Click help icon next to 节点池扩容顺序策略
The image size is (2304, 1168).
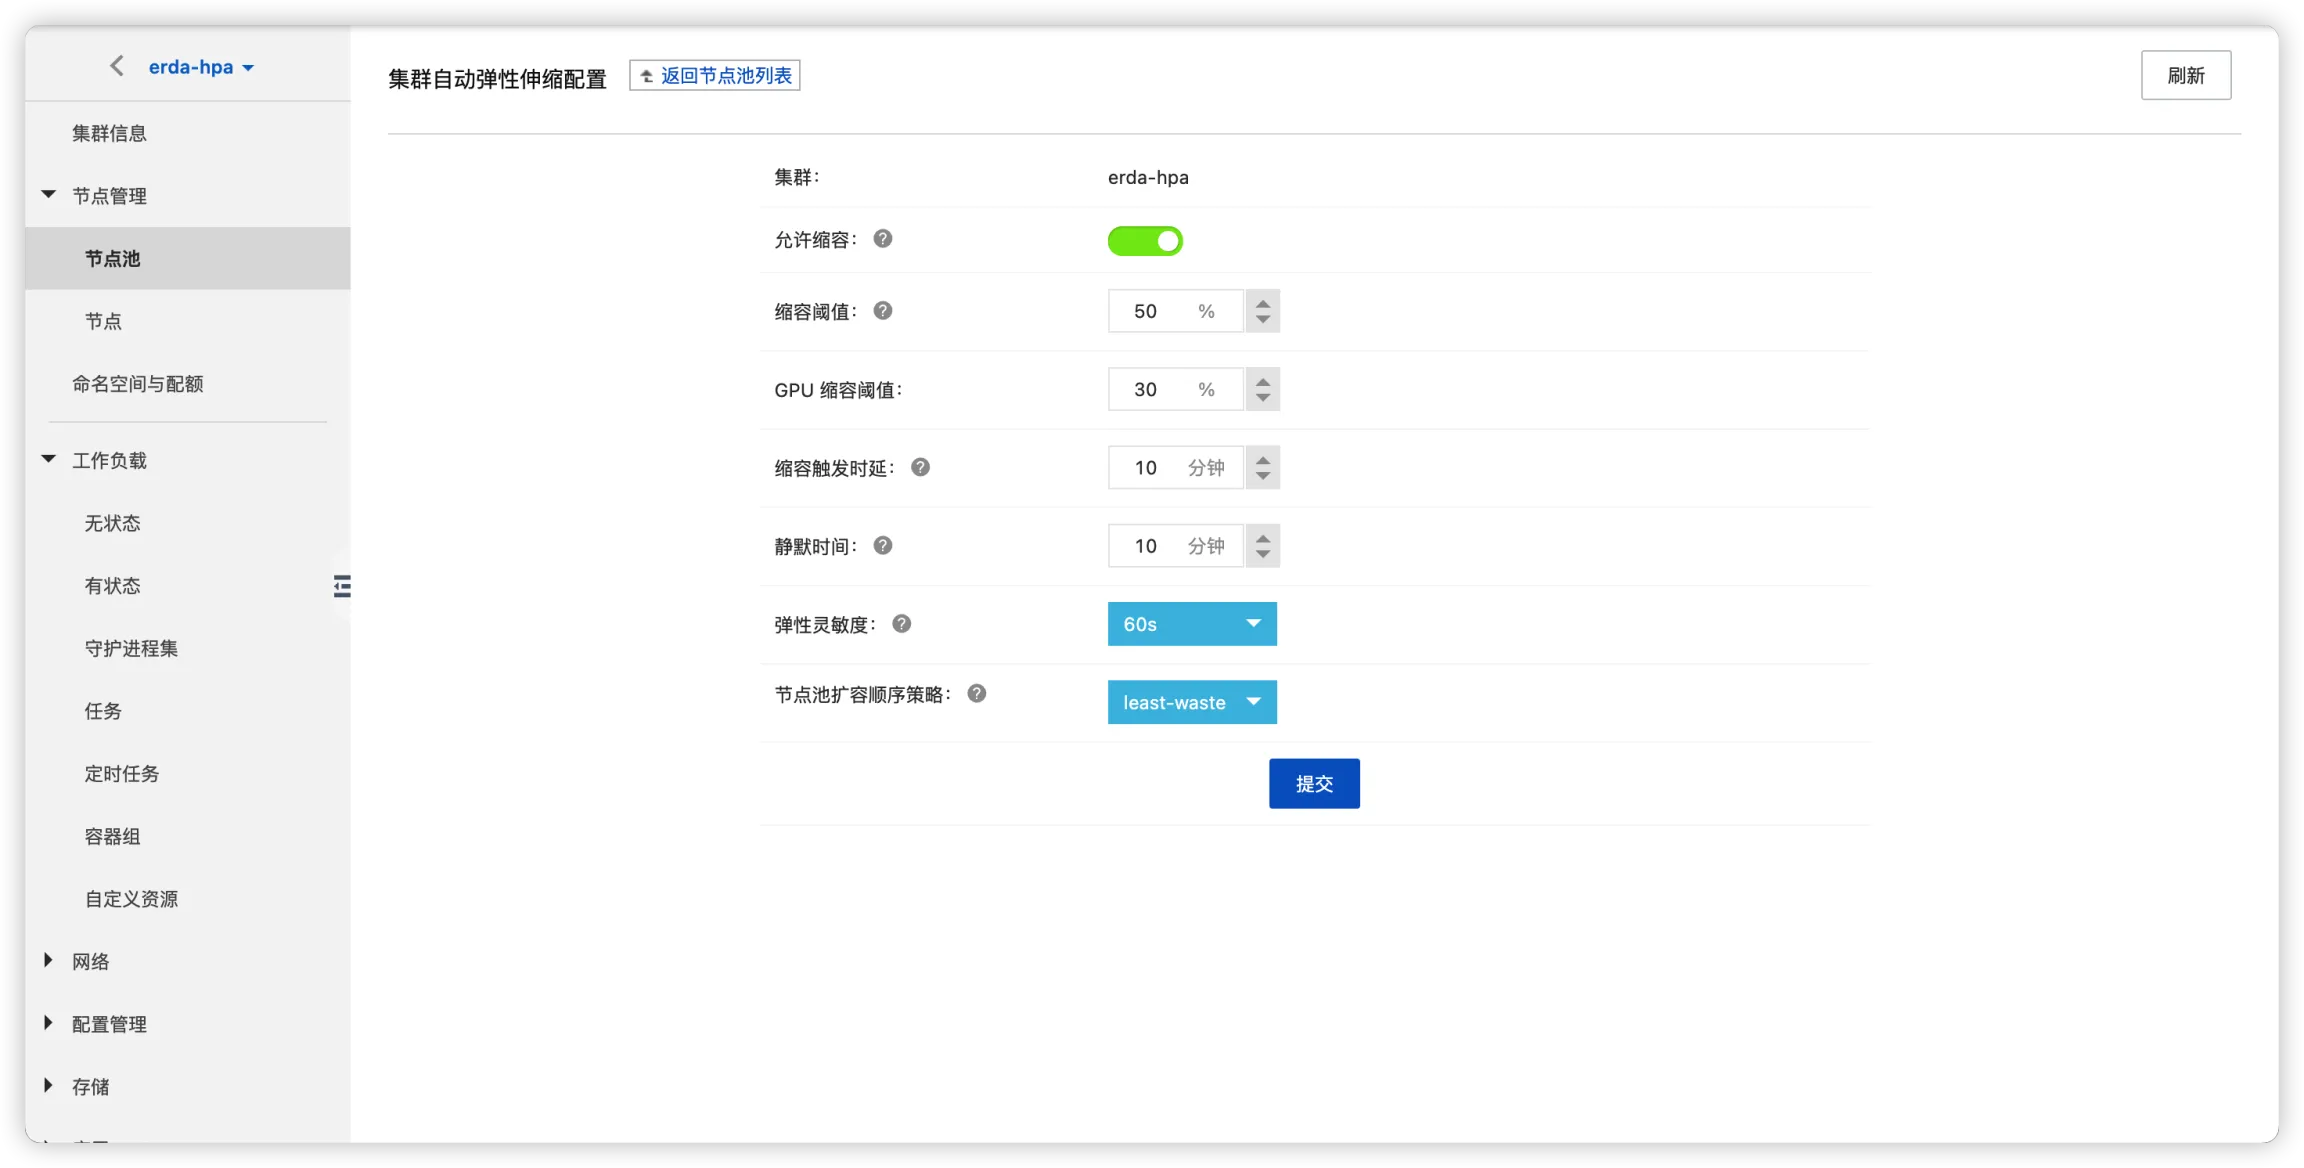click(x=976, y=693)
